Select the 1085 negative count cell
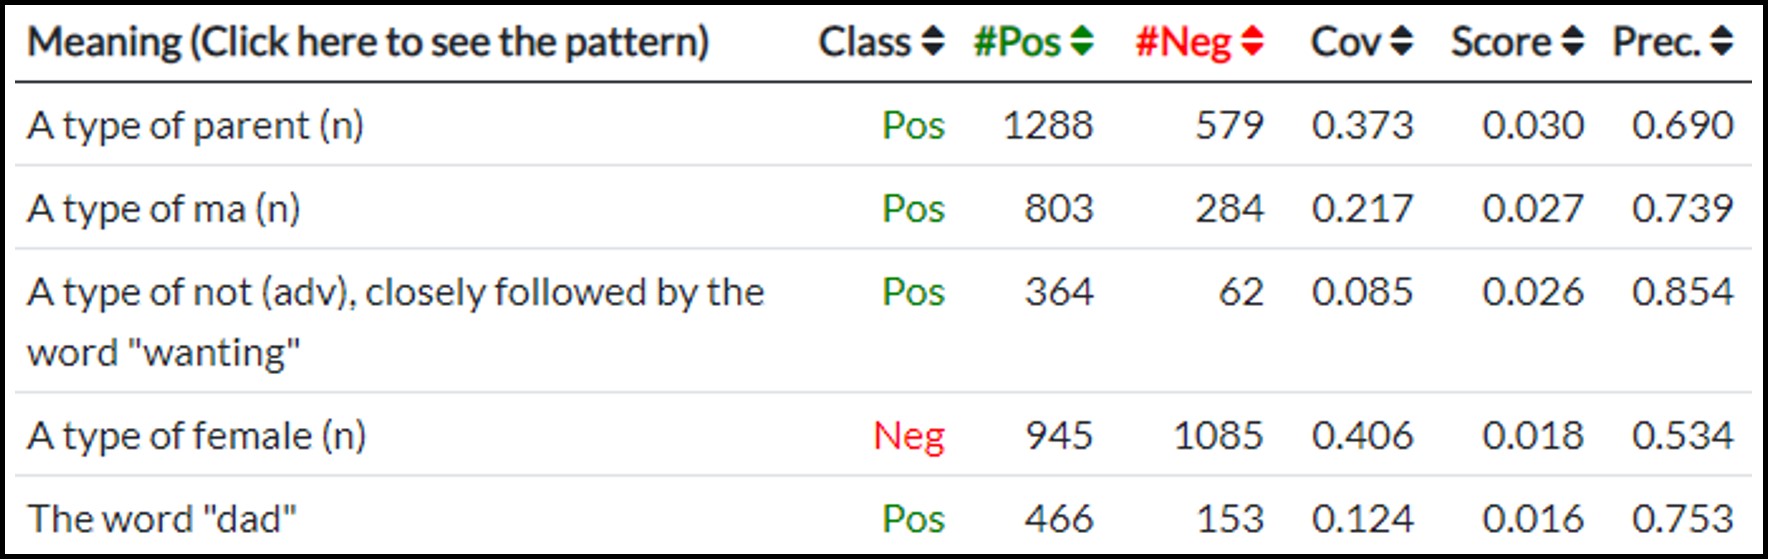 pyautogui.click(x=1218, y=436)
